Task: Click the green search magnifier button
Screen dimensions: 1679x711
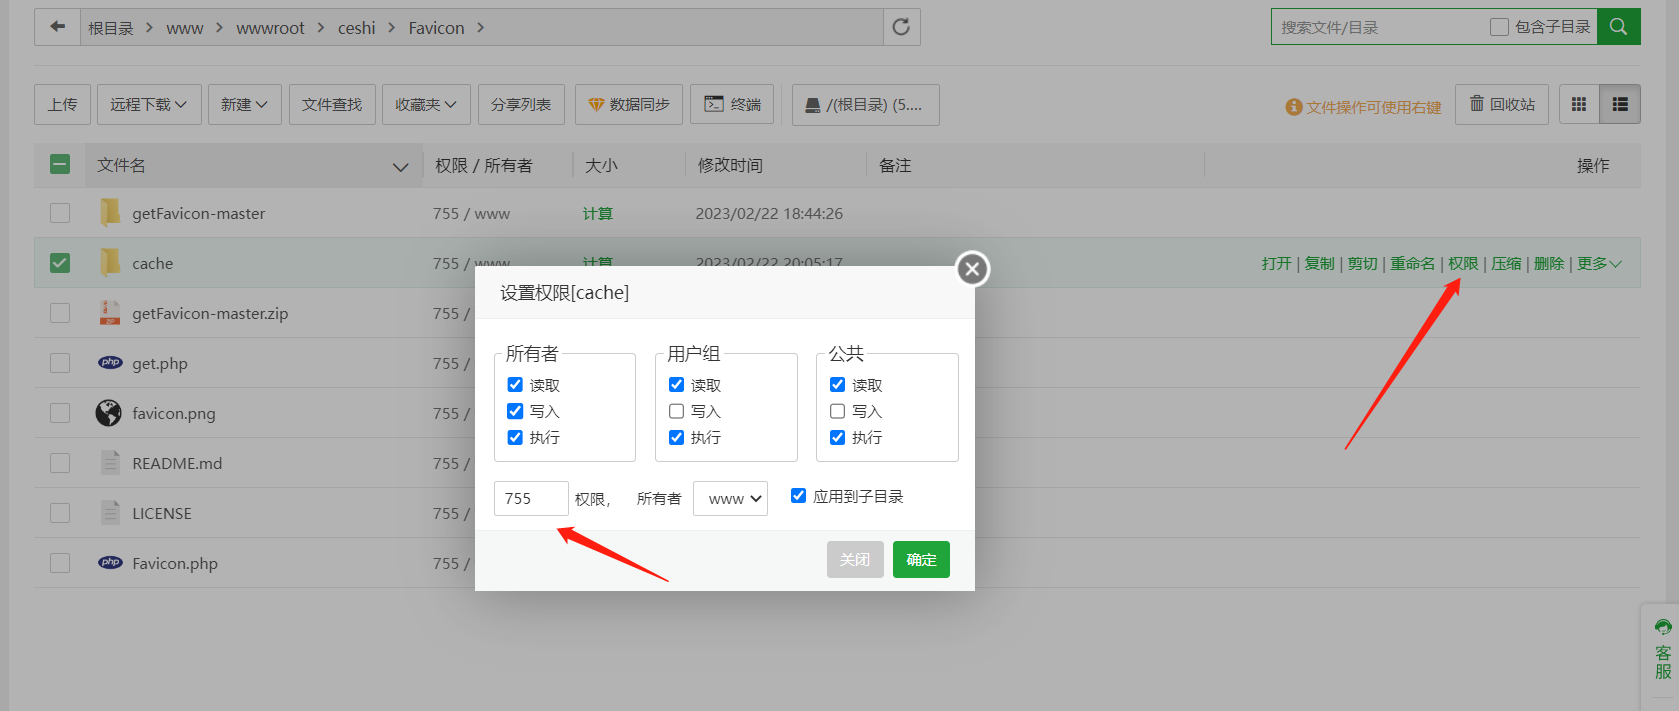Action: (x=1618, y=27)
